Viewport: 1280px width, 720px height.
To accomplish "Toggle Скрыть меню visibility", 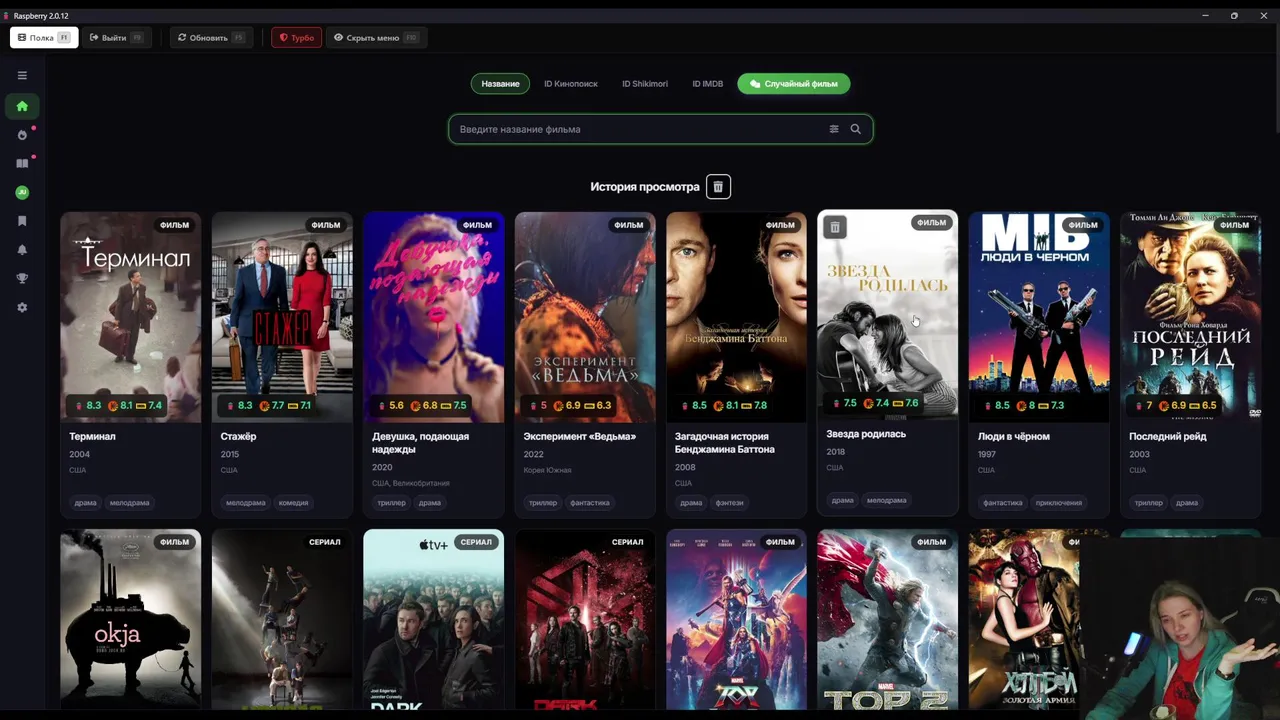I will 376,38.
